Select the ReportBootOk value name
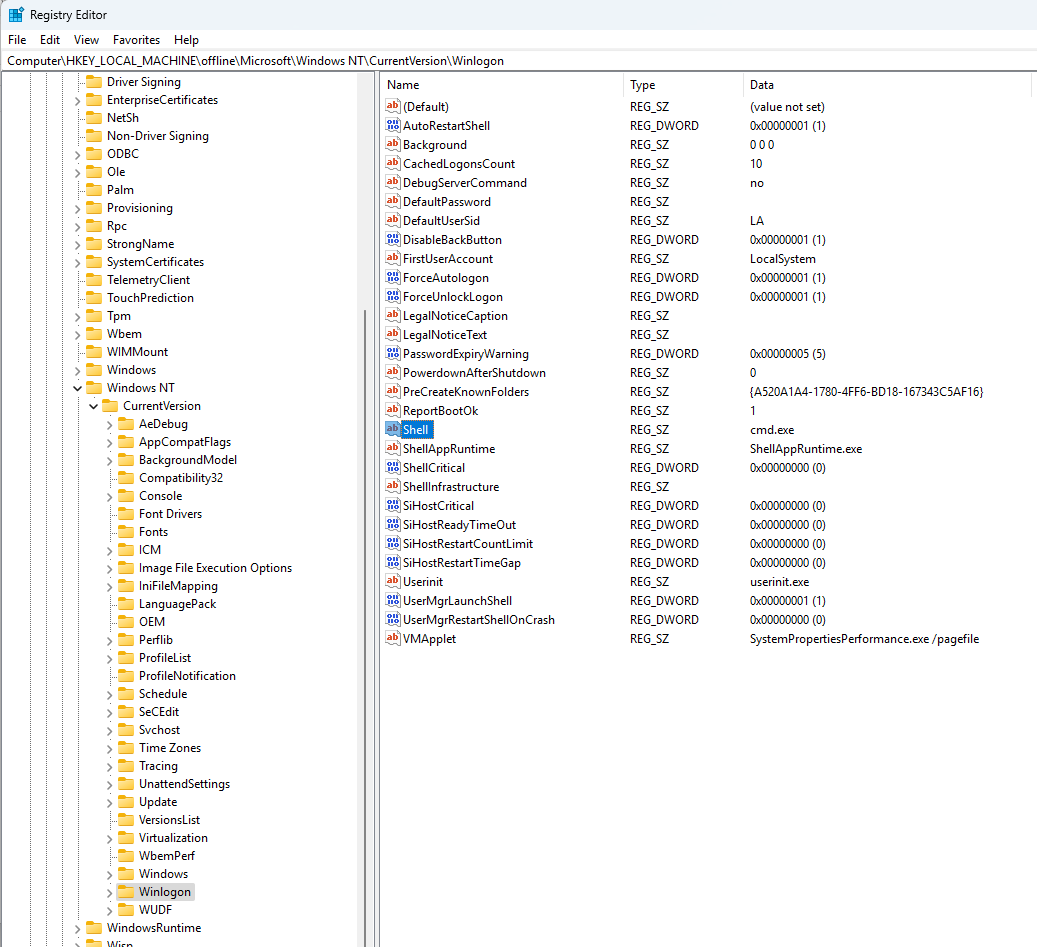The width and height of the screenshot is (1037, 947). coord(440,411)
